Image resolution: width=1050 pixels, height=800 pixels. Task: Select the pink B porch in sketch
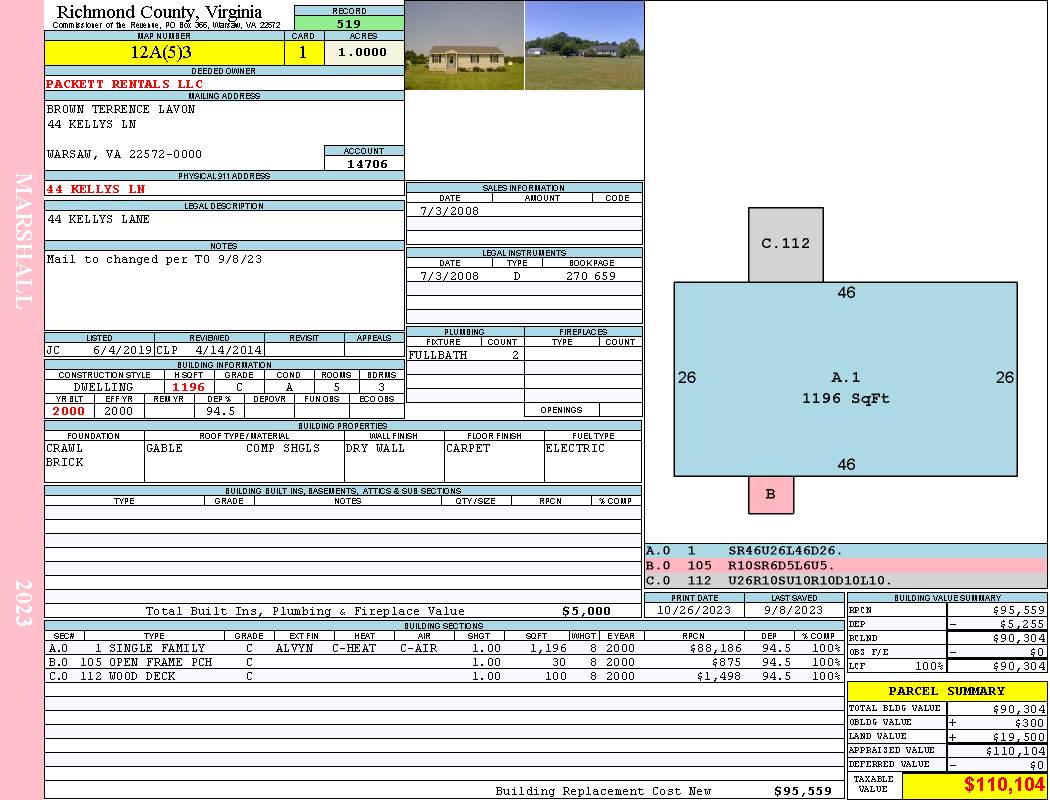(x=770, y=494)
